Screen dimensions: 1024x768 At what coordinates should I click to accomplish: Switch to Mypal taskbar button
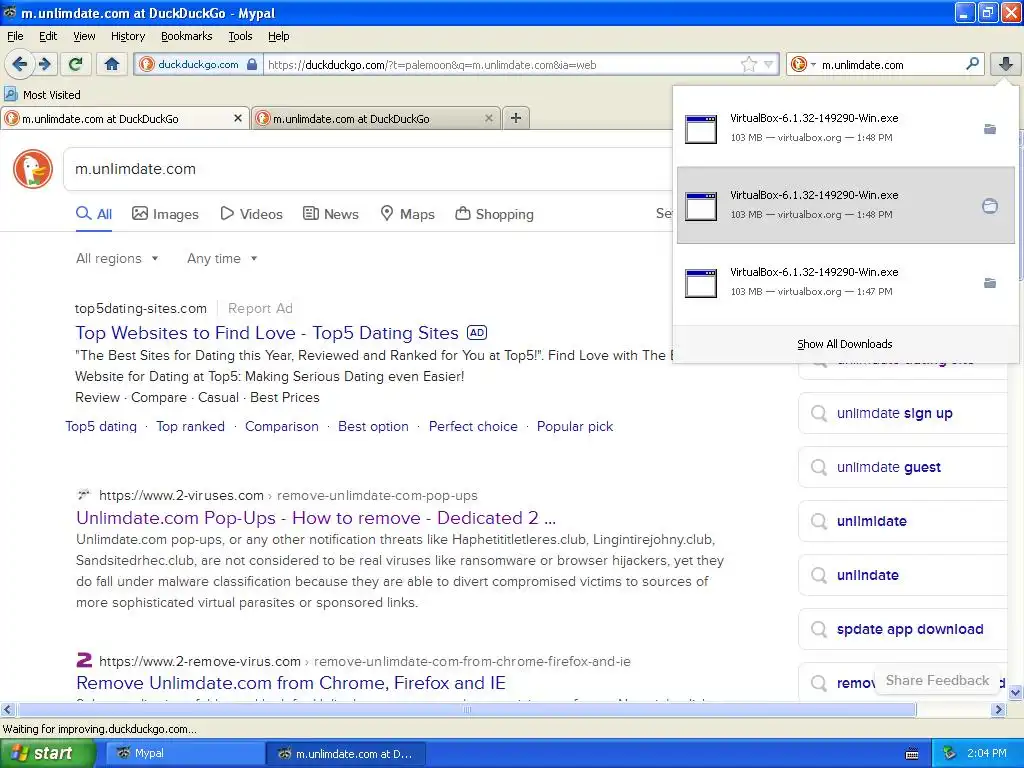point(185,754)
